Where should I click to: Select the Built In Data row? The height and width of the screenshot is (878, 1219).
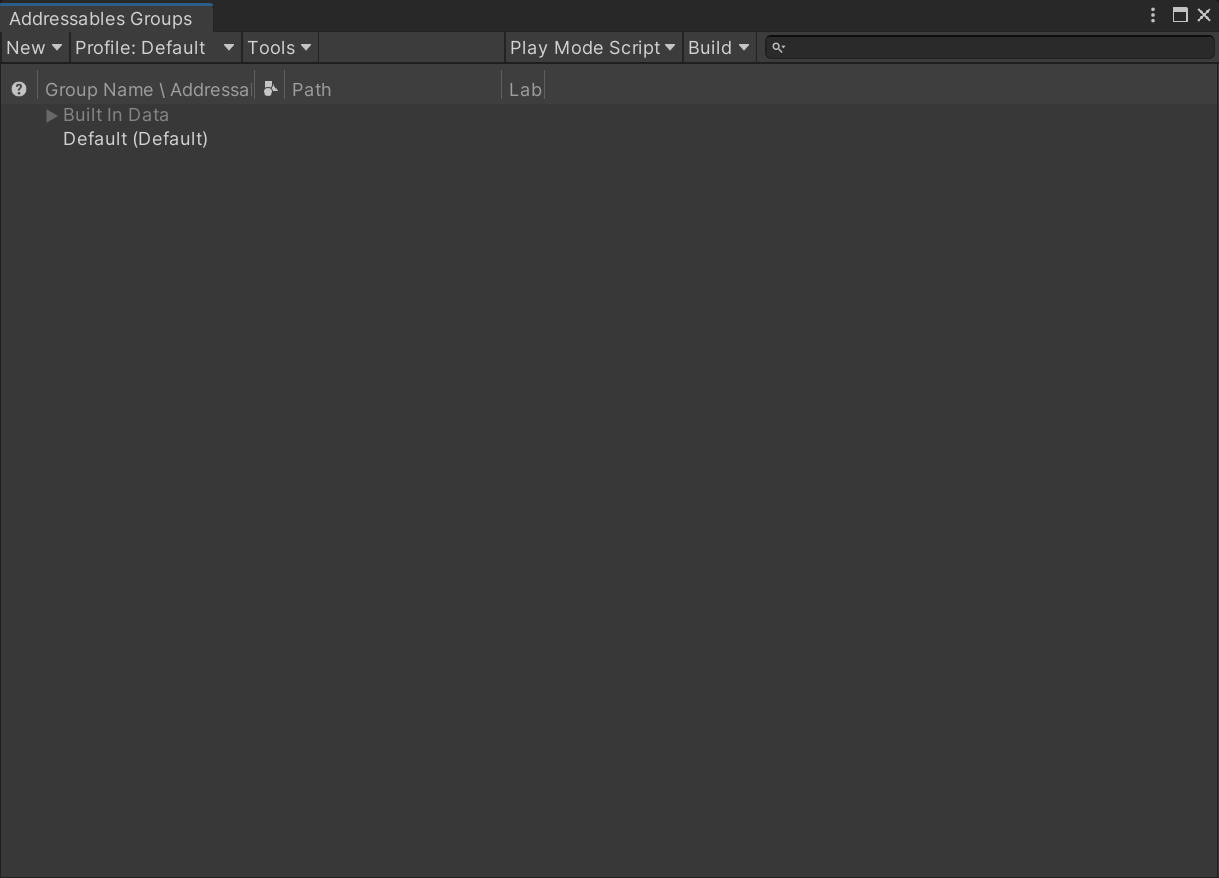pos(609,115)
